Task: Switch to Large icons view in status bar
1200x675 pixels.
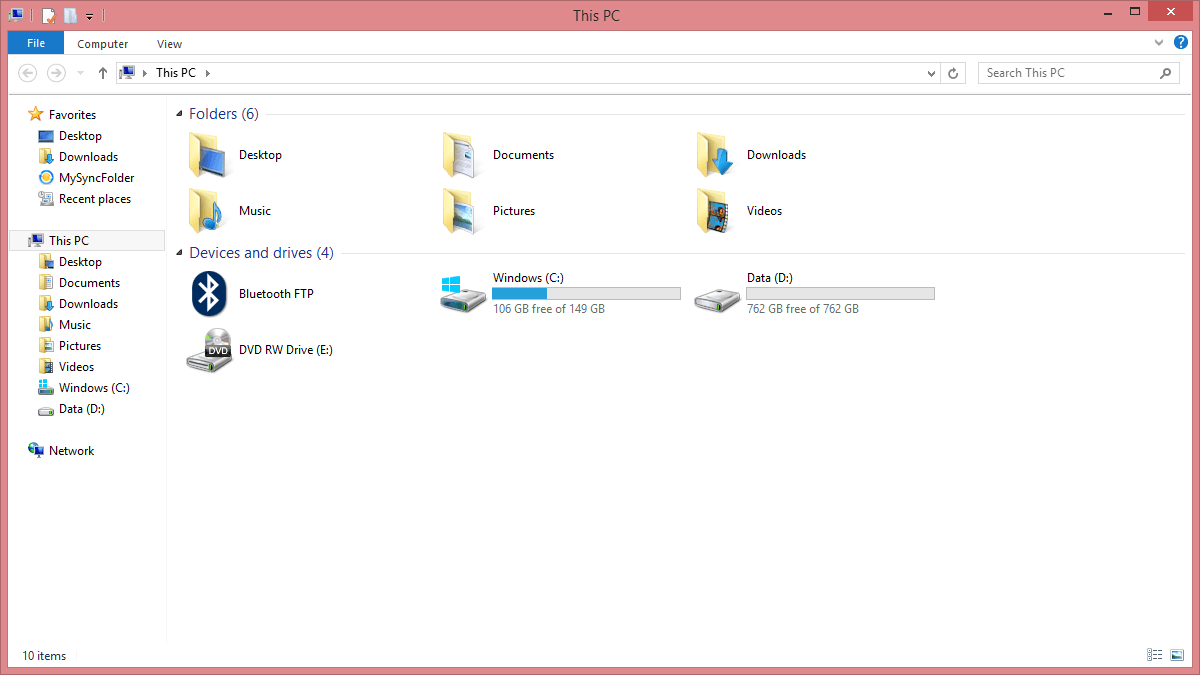Action: coord(1177,655)
